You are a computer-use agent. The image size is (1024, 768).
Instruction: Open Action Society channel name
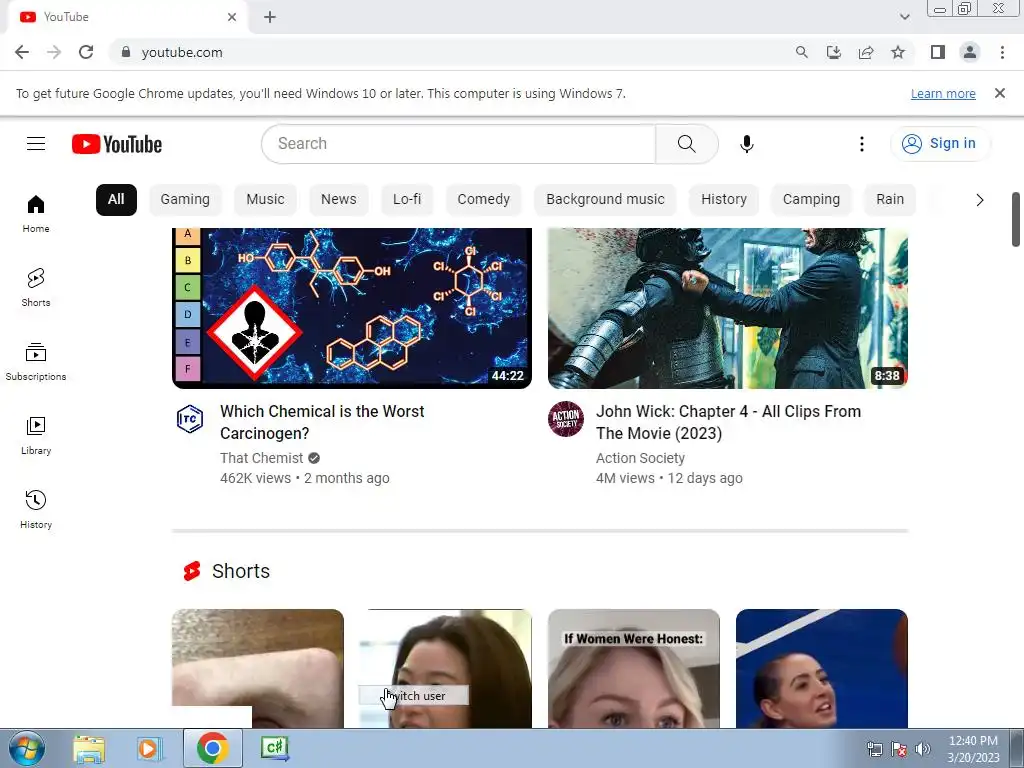coord(640,458)
